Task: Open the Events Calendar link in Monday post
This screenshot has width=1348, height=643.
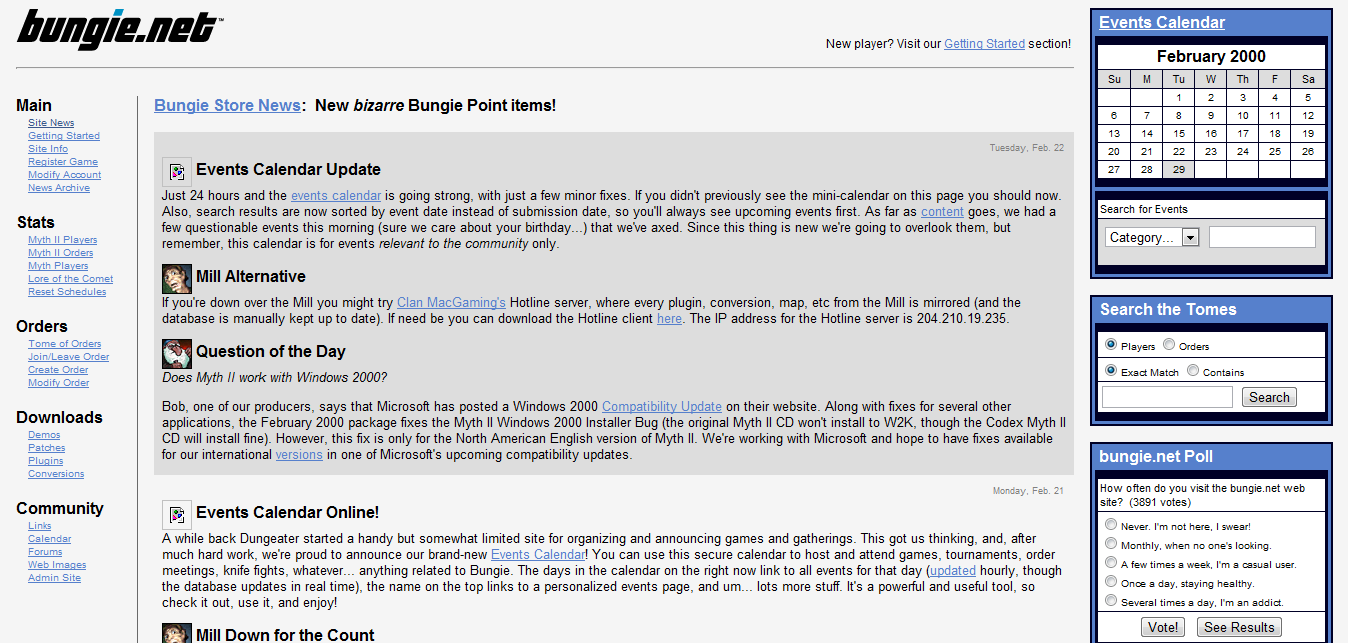Action: [x=538, y=555]
